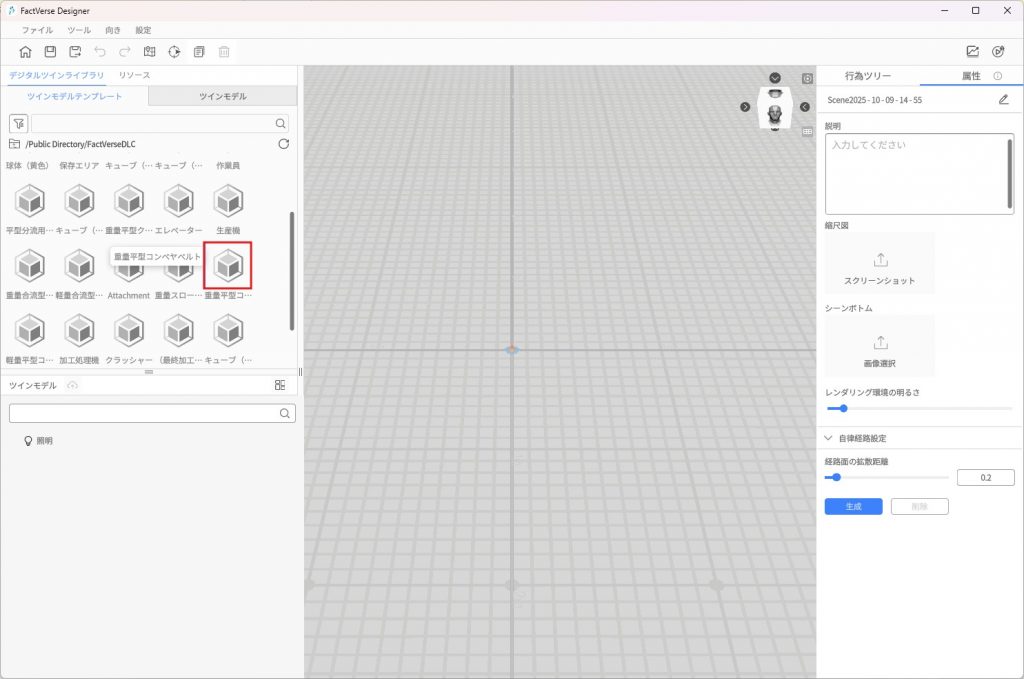The width and height of the screenshot is (1024, 679).
Task: Collapse the 自律経路設定 section
Action: [829, 438]
